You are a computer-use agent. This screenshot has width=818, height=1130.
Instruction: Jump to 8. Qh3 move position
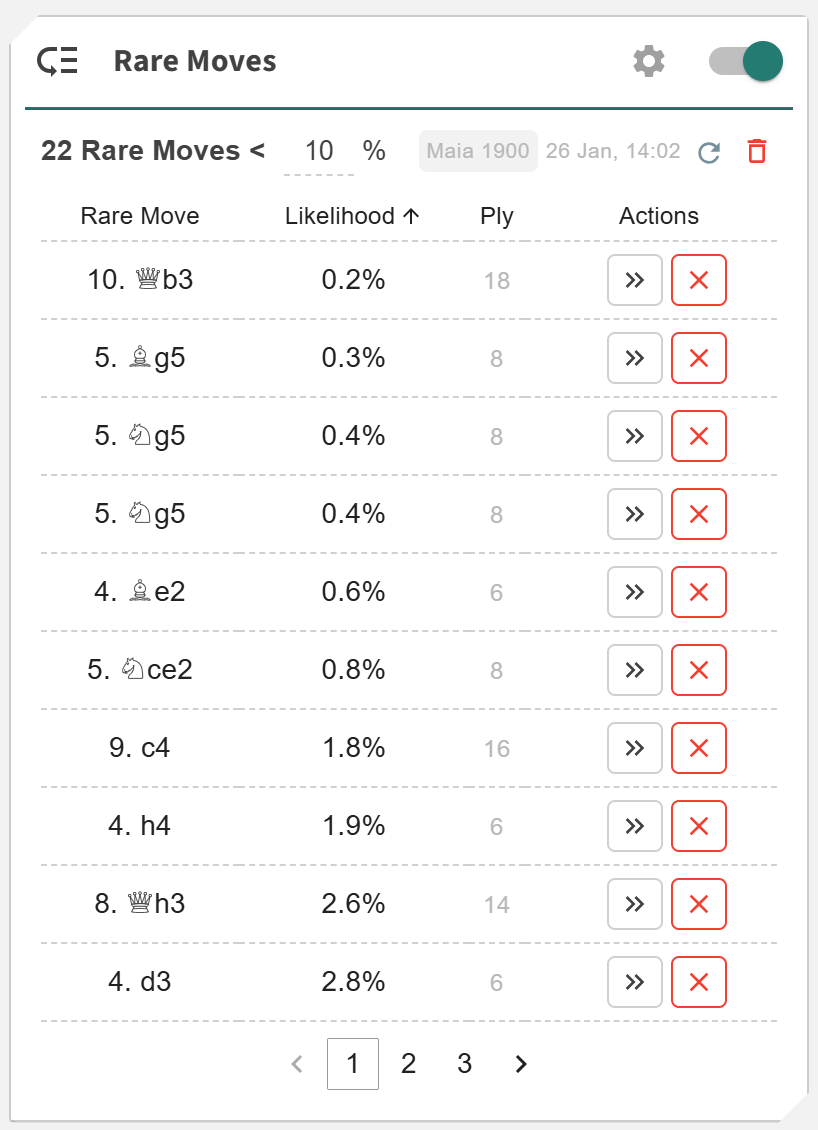click(x=634, y=904)
